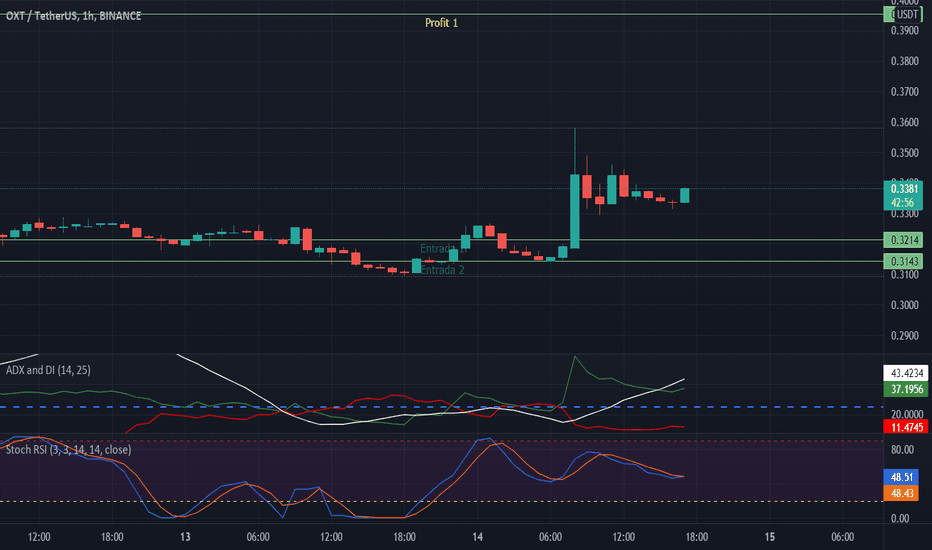Click the 0.00 Stoch RSI axis label
932x550 pixels.
tap(900, 518)
